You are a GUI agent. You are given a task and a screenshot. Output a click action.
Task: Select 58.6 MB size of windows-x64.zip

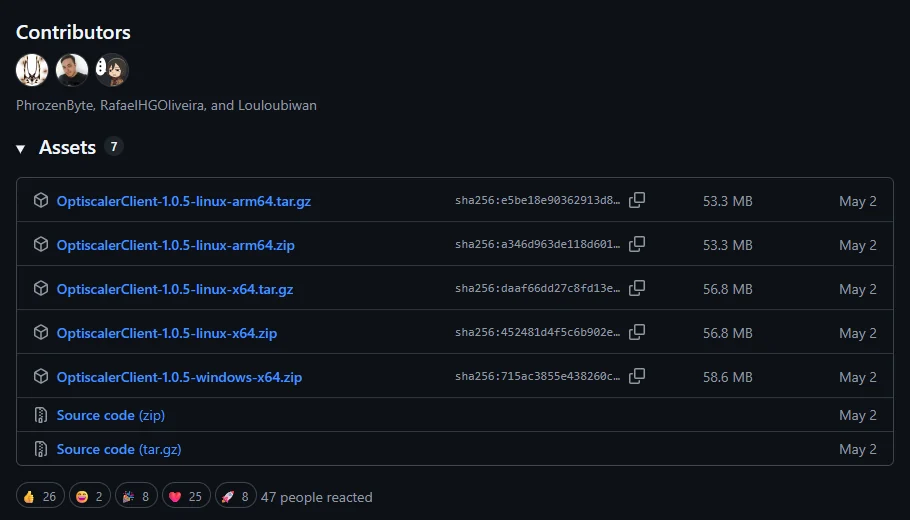[728, 377]
